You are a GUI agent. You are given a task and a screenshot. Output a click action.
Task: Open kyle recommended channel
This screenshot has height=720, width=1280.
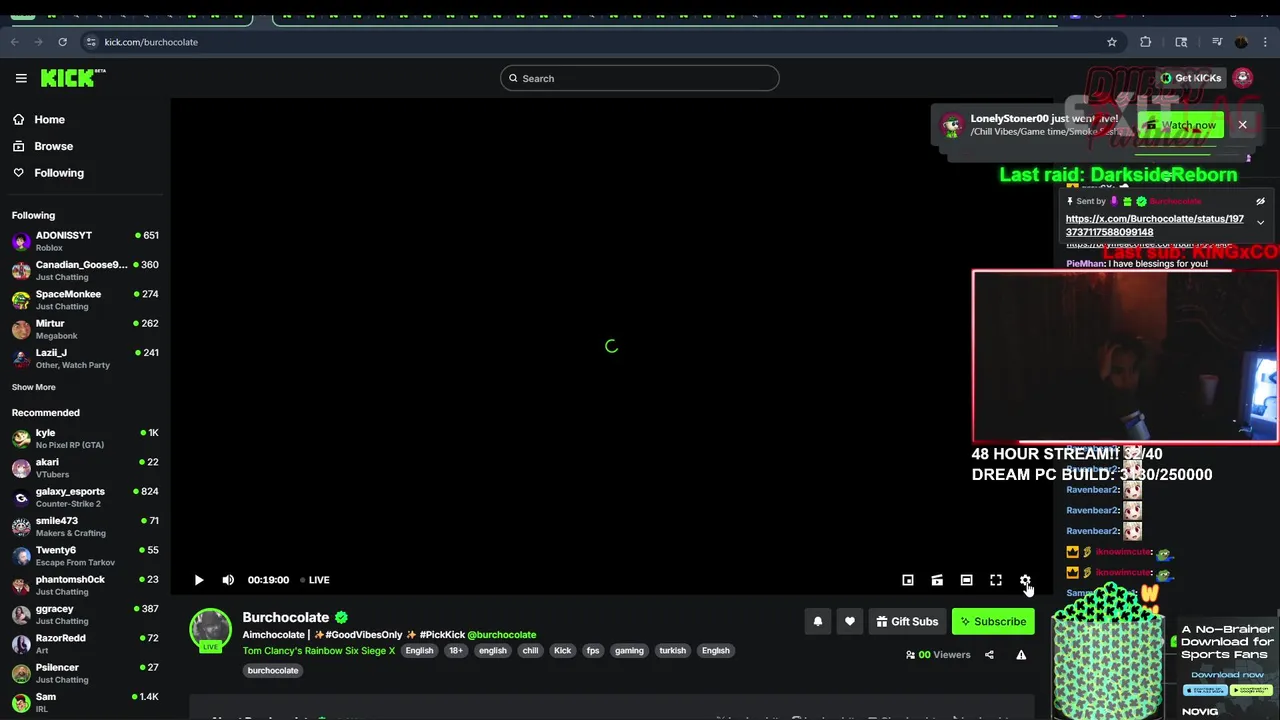click(85, 438)
